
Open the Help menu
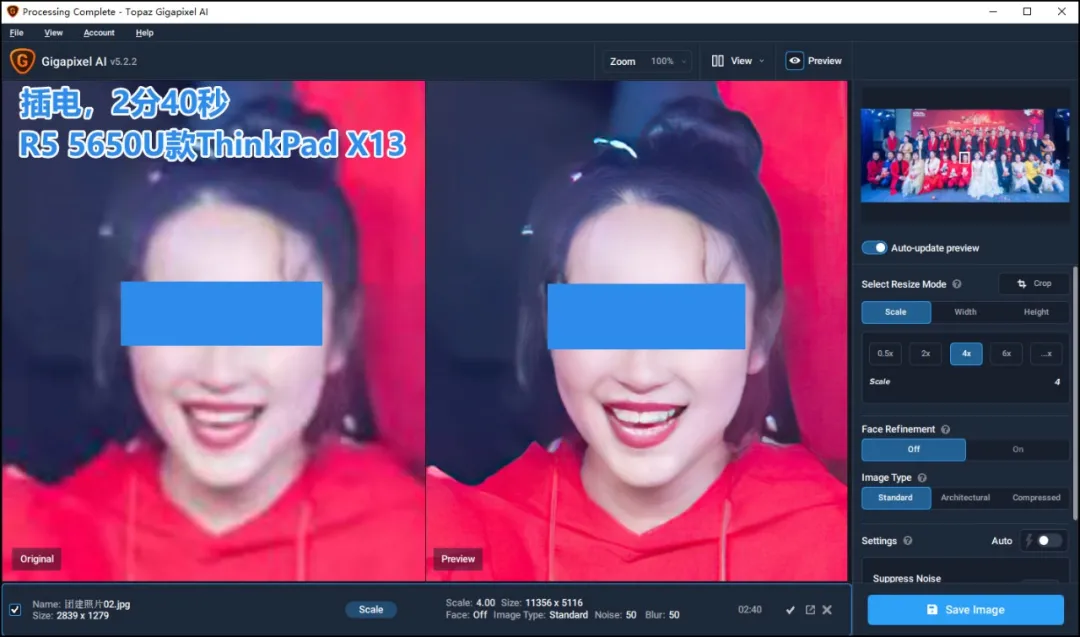click(x=145, y=32)
